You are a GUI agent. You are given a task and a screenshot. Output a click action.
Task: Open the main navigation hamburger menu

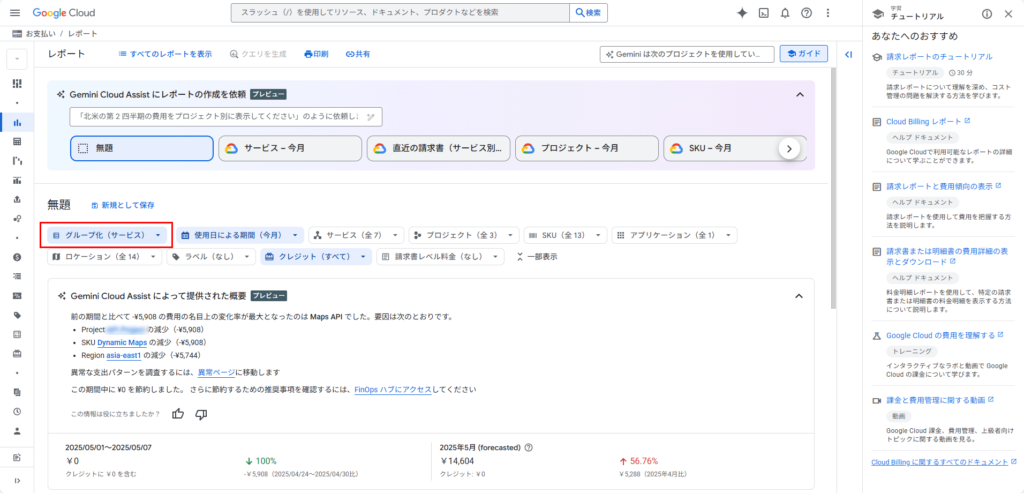[15, 13]
